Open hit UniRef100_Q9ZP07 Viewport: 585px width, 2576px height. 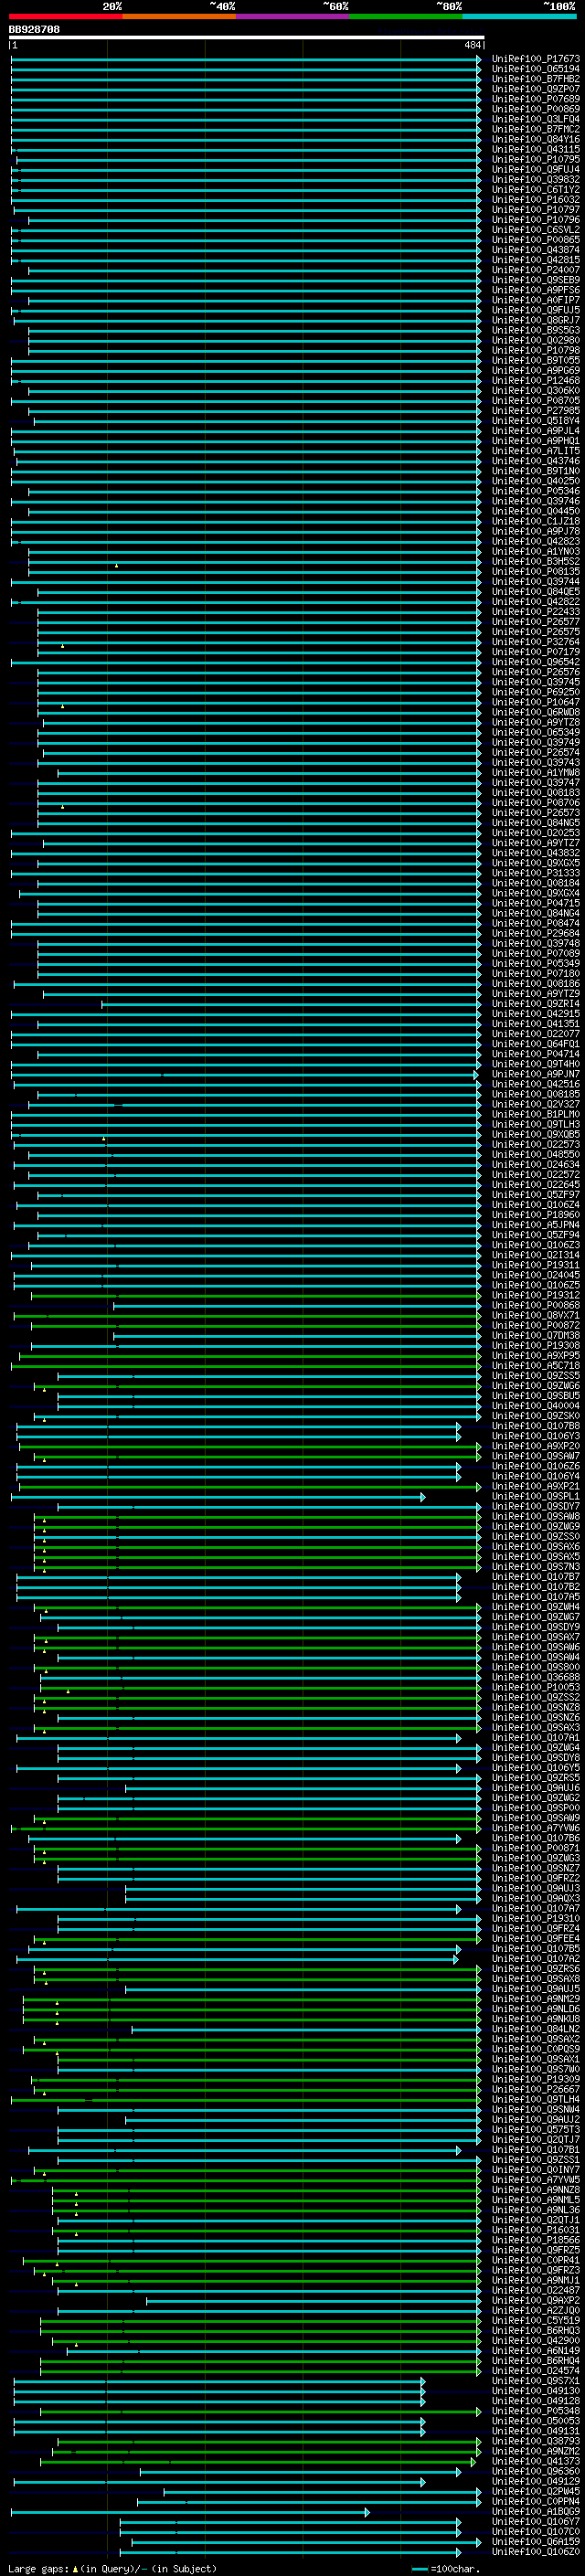pos(536,89)
